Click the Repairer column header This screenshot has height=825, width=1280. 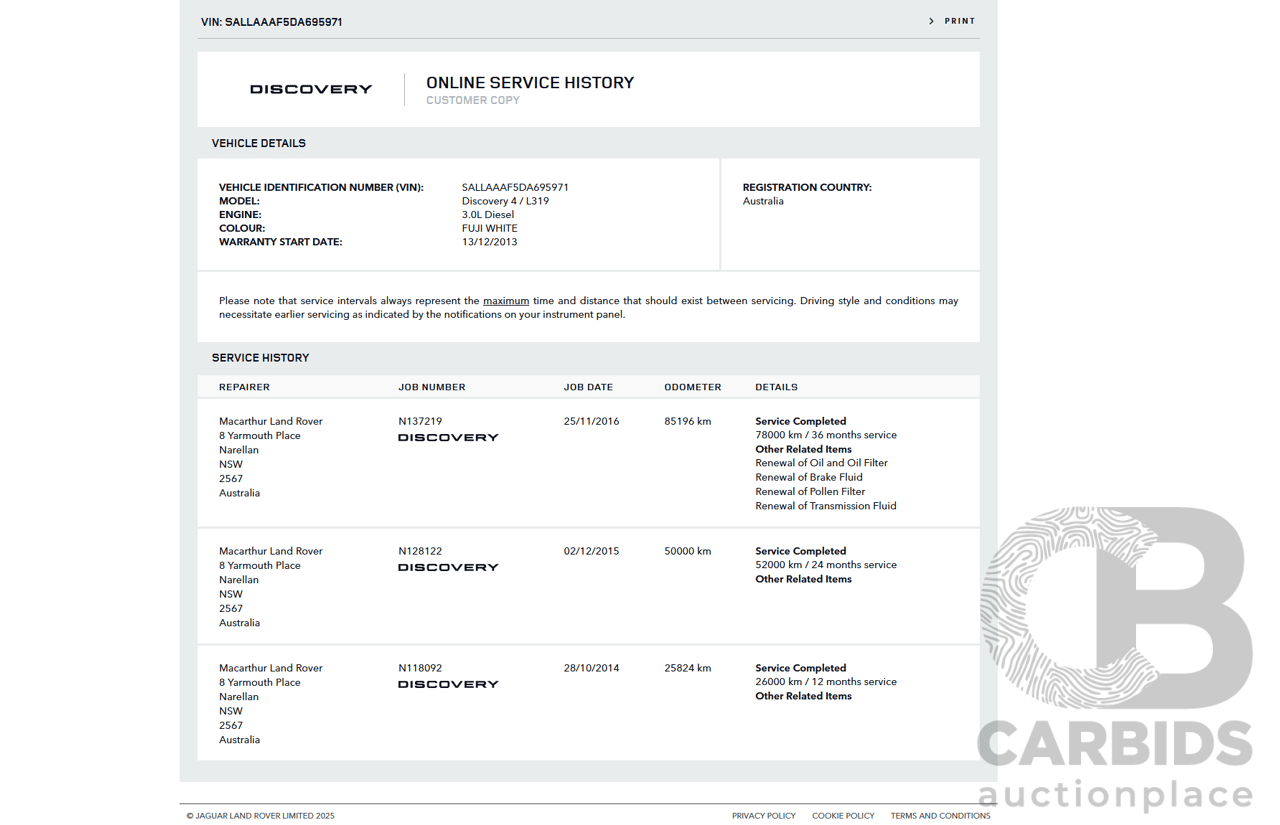coord(244,387)
